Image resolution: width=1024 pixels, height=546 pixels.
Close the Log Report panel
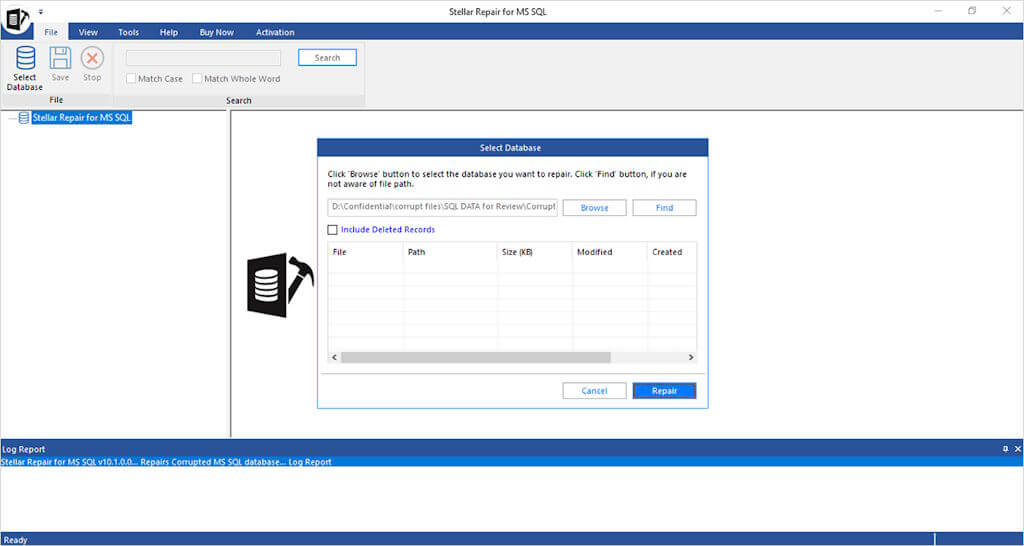pos(1016,450)
